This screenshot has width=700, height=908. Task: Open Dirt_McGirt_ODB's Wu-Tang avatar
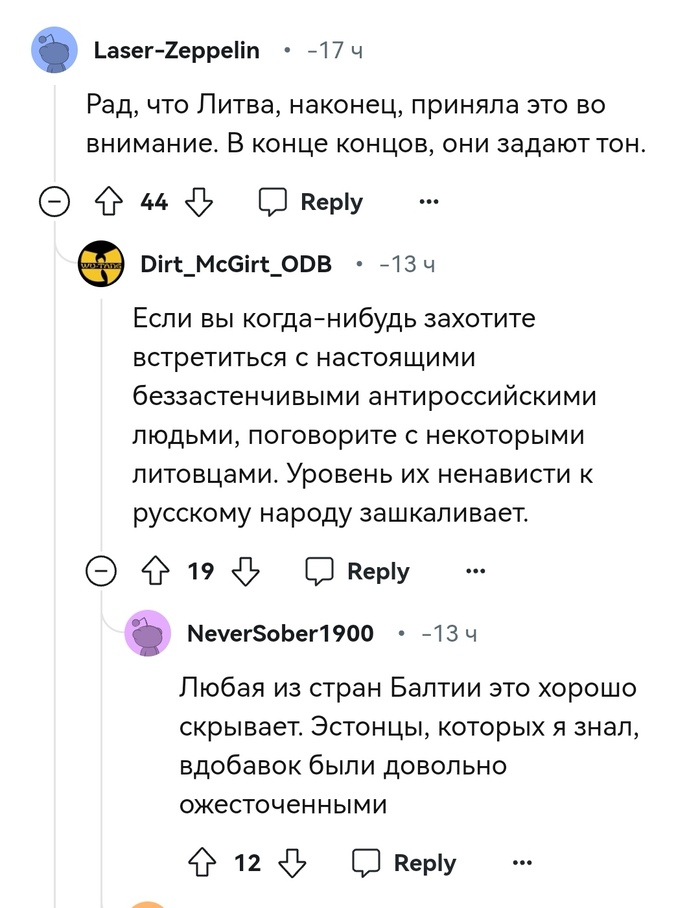point(101,264)
